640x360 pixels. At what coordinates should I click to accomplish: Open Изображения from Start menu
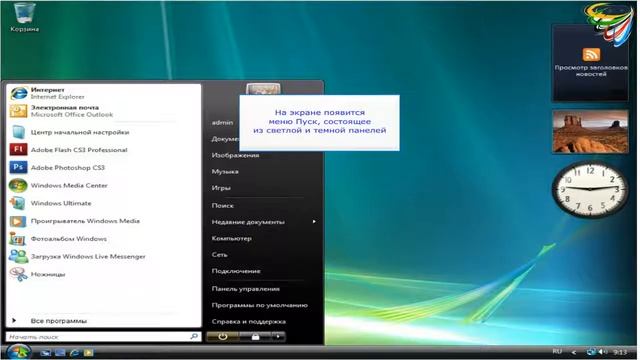[236, 155]
